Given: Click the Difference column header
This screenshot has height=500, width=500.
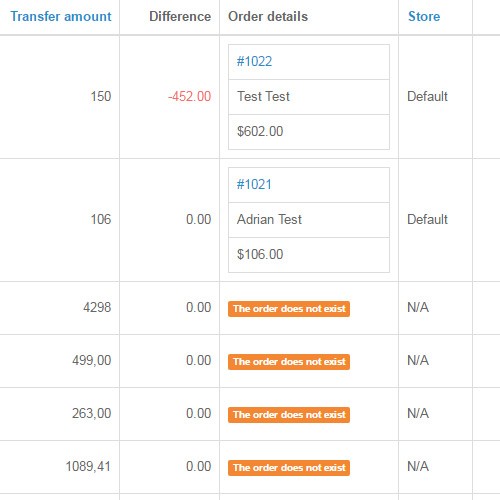Looking at the screenshot, I should pos(180,16).
